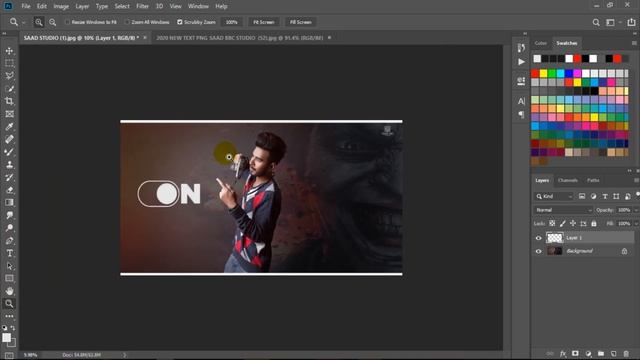Select the Eraser tool
Viewport: 640px width, 360px height.
click(x=9, y=190)
